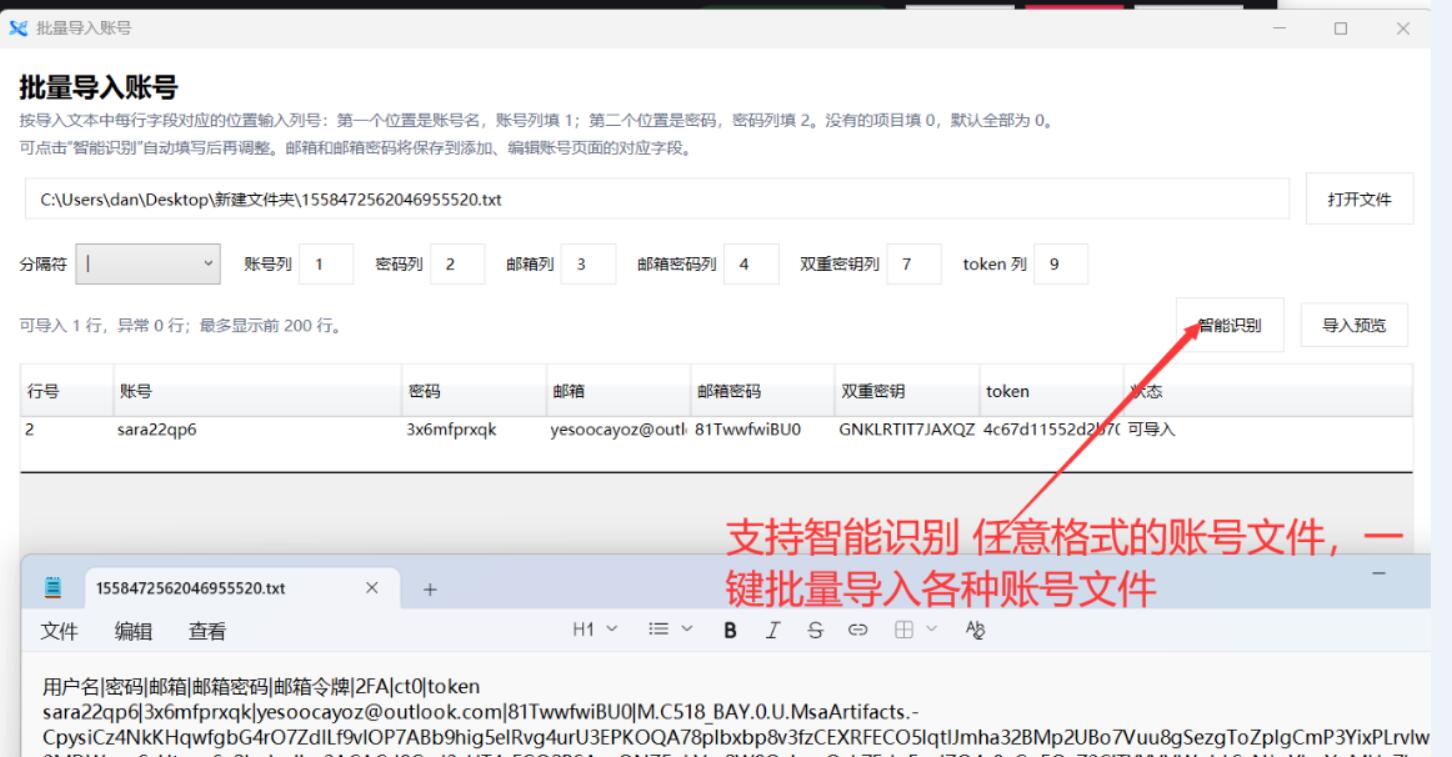The image size is (1452, 757).
Task: Click the 邮箱密码列 number field
Action: coord(751,265)
